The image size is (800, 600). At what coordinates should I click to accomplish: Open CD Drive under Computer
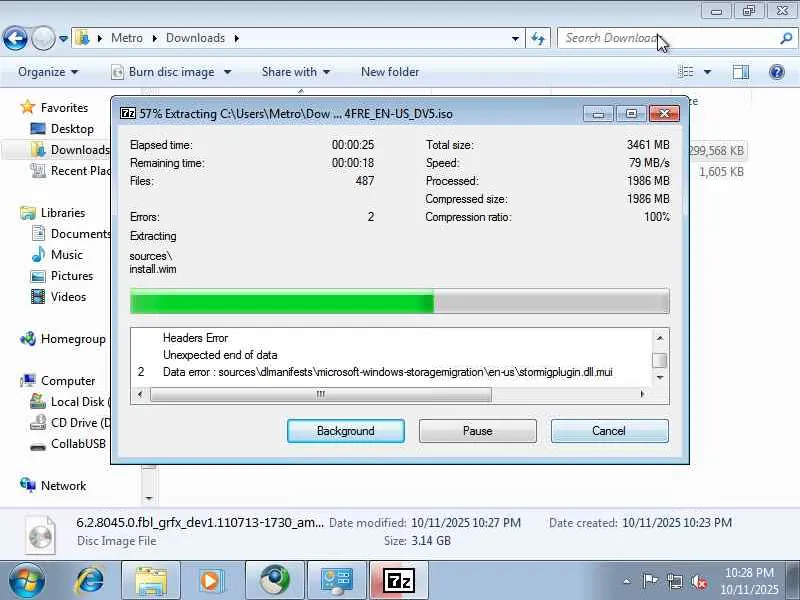point(70,422)
